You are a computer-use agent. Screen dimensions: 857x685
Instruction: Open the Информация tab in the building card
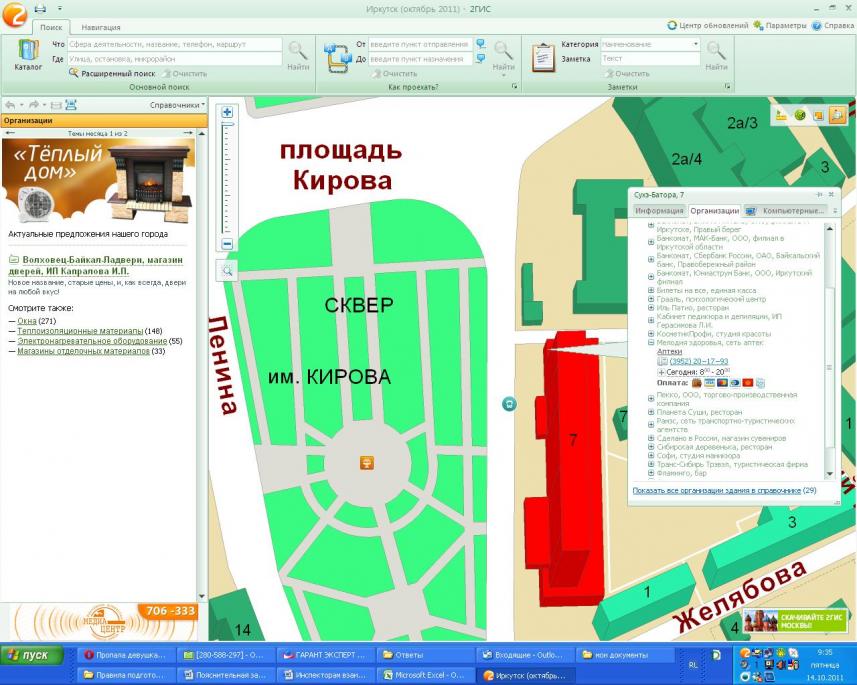pyautogui.click(x=659, y=211)
